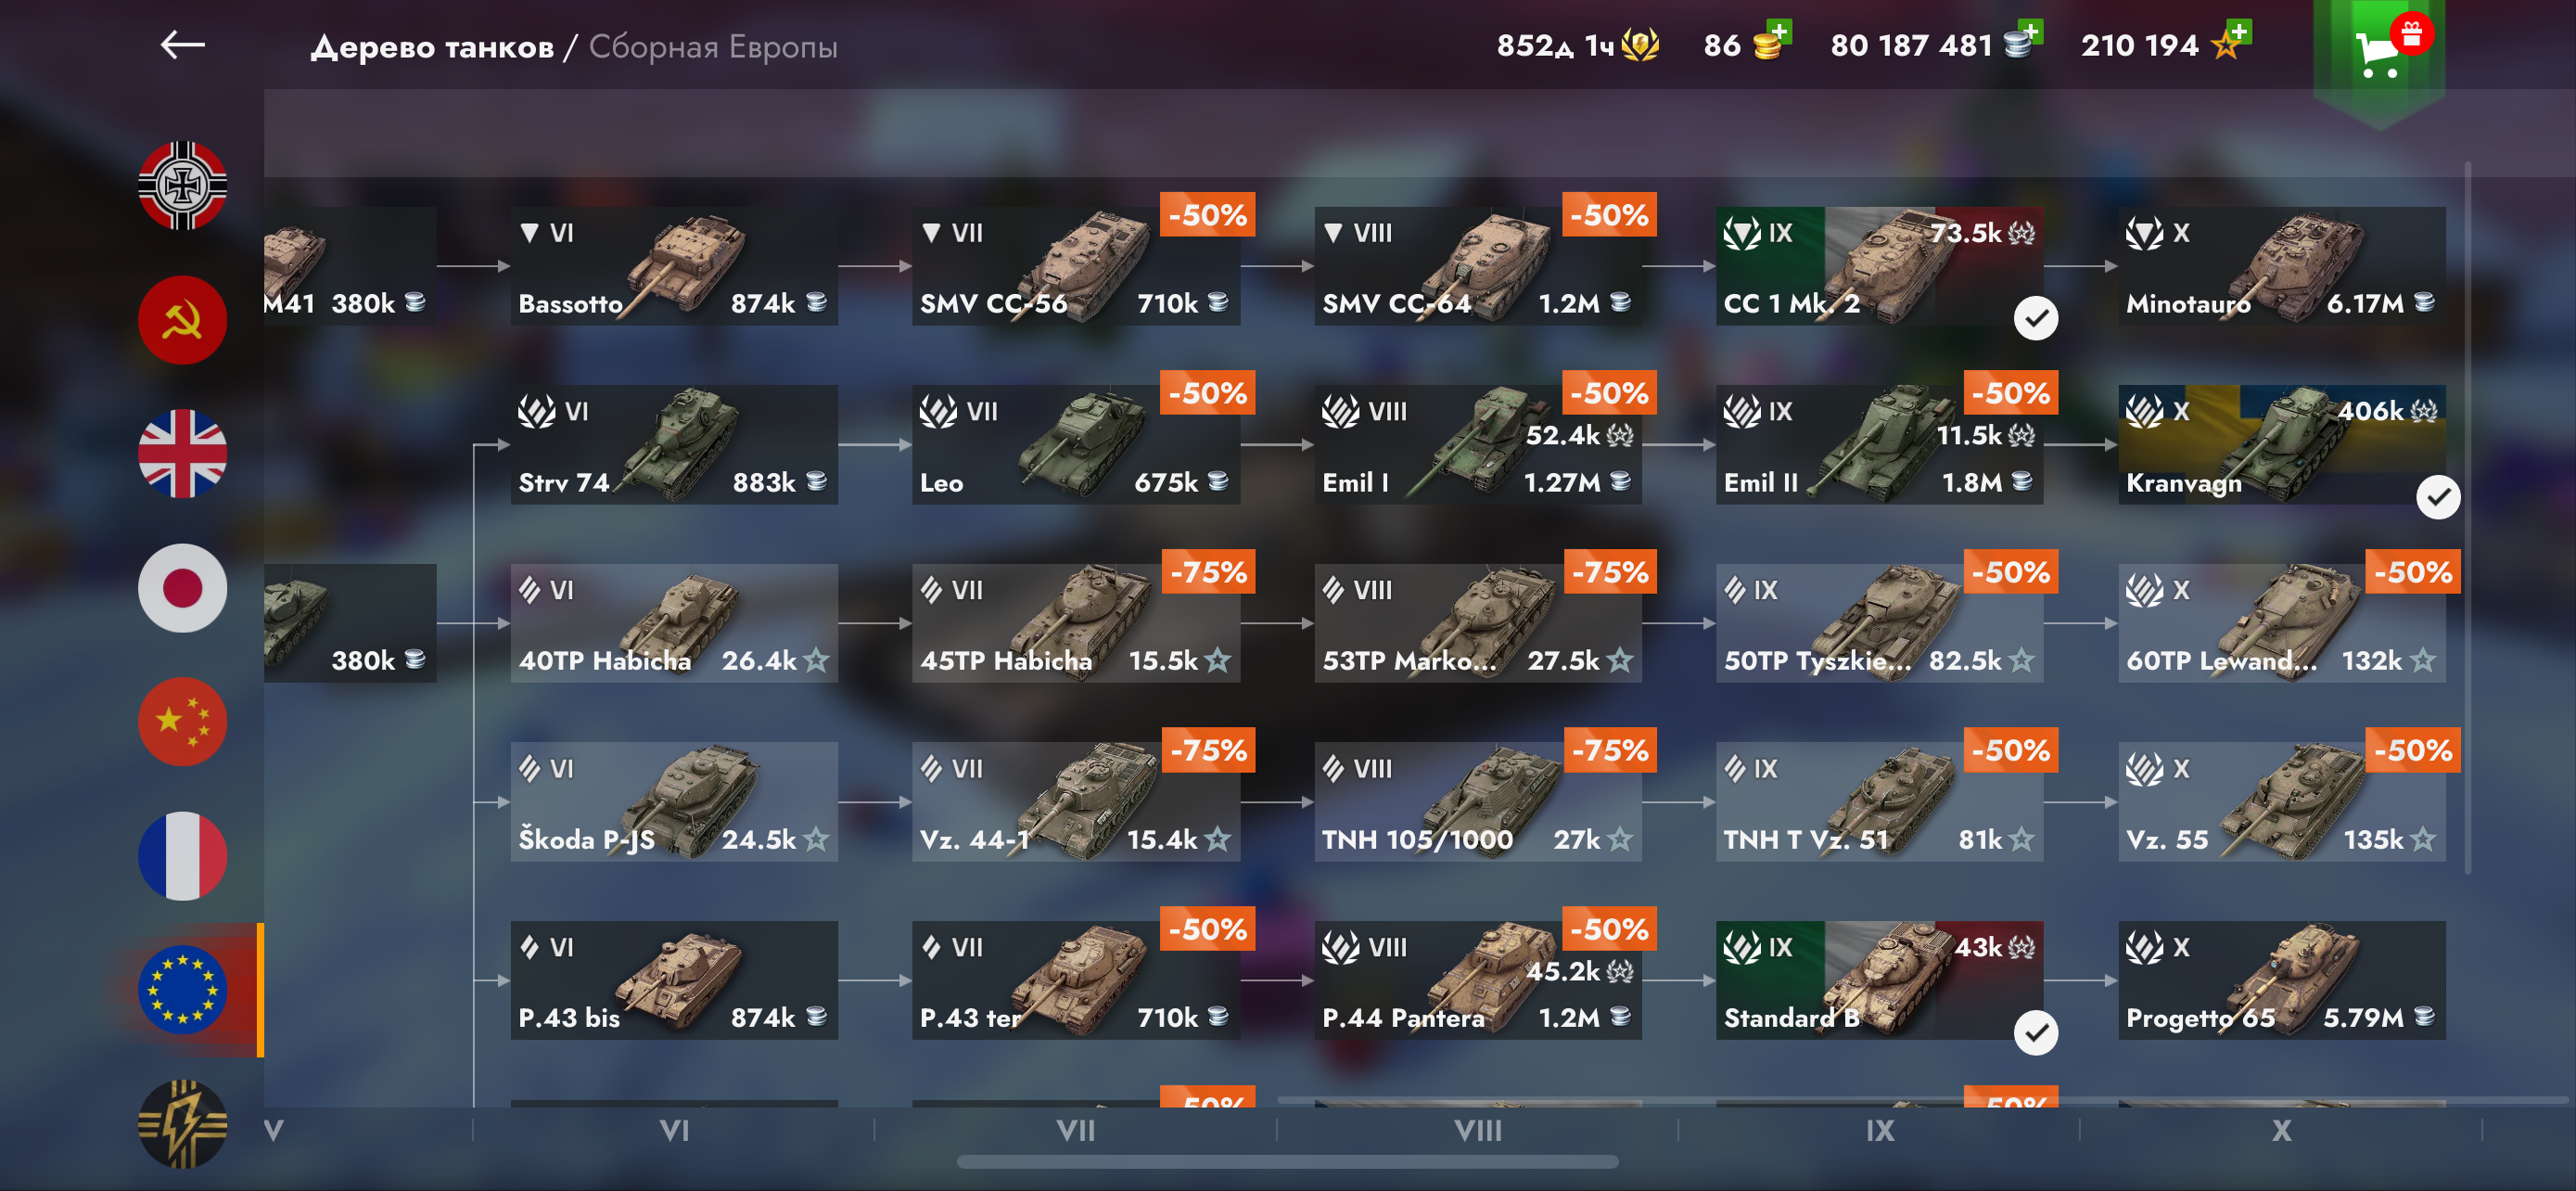Jump to the tier VIII column label

tap(1477, 1131)
